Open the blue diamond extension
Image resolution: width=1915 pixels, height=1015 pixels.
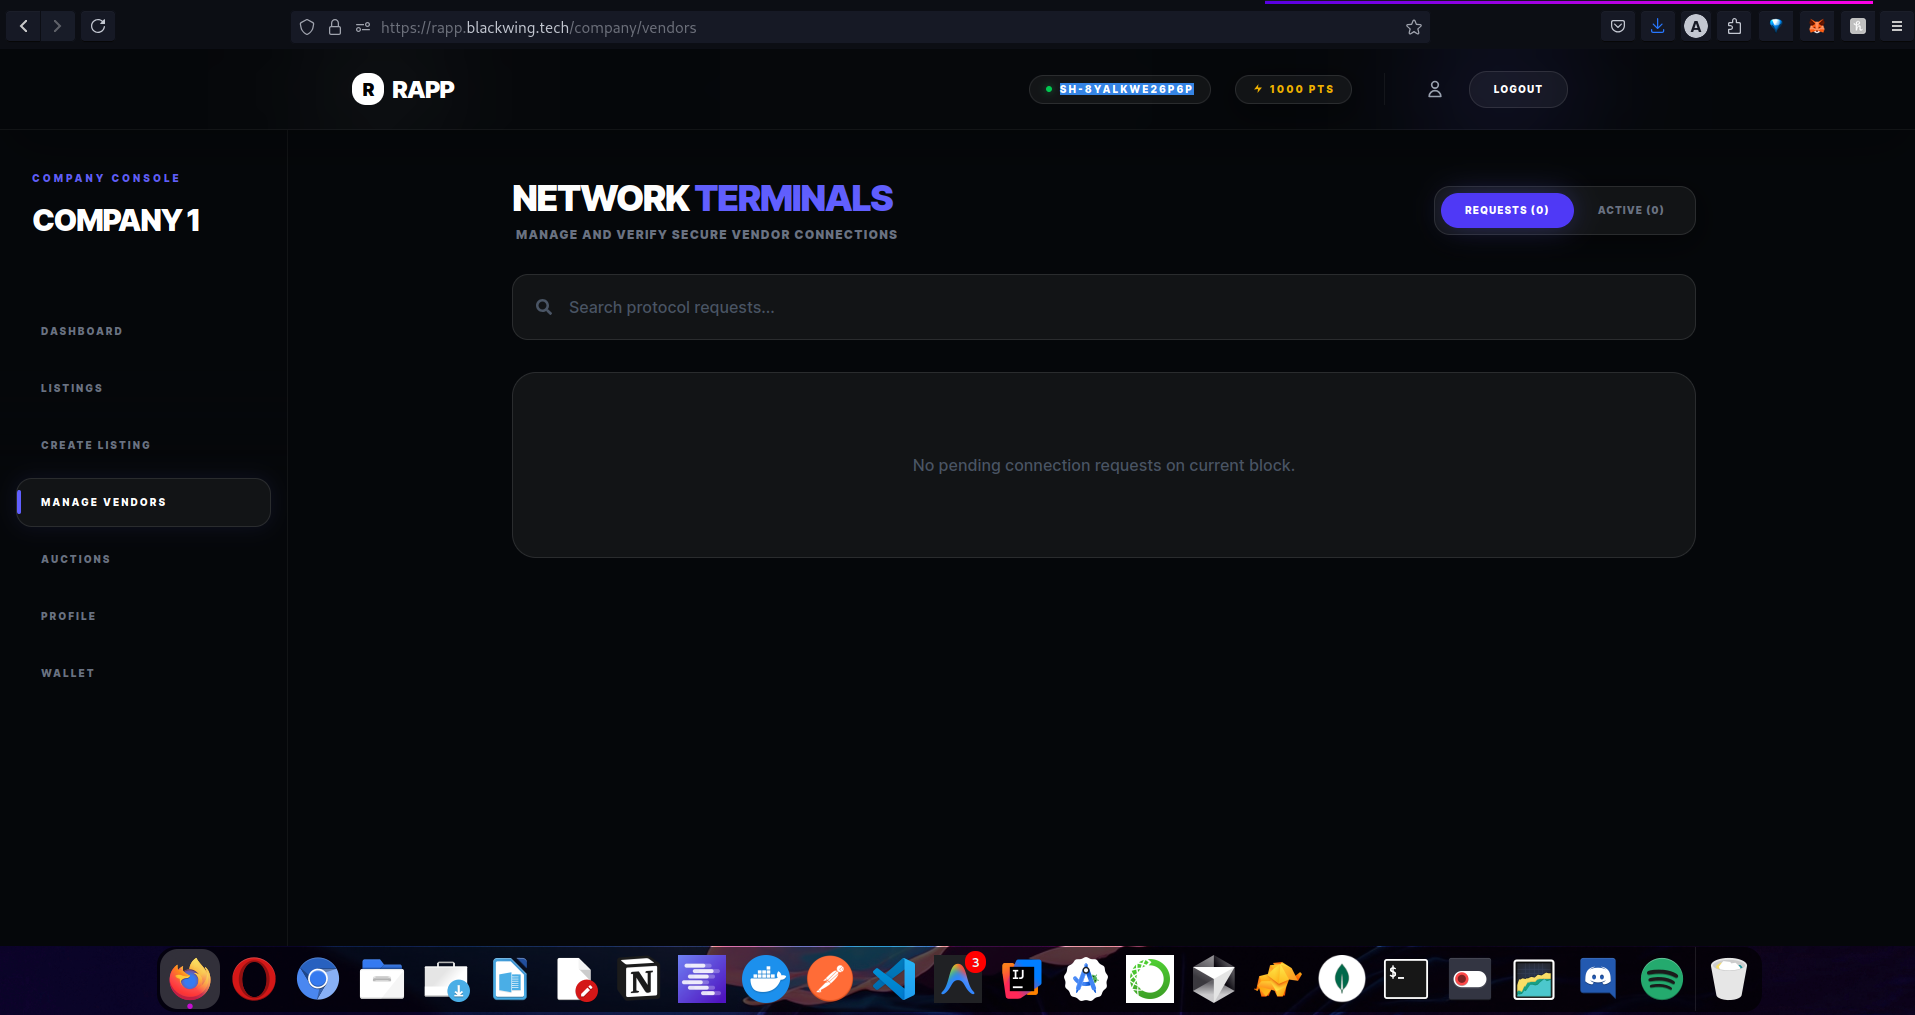[1776, 26]
